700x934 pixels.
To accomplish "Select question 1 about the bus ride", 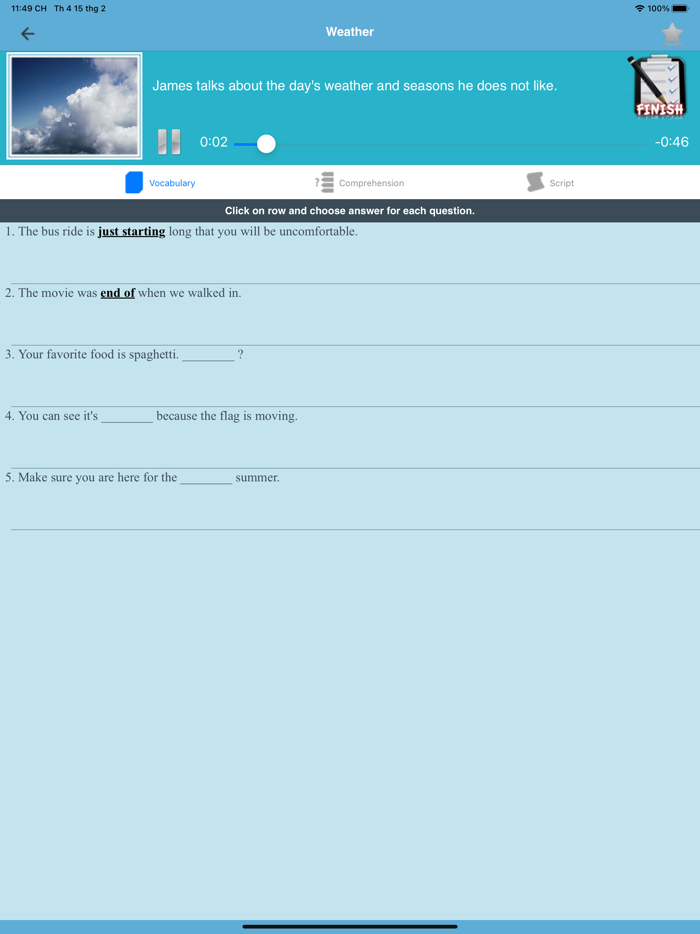I will click(x=350, y=253).
